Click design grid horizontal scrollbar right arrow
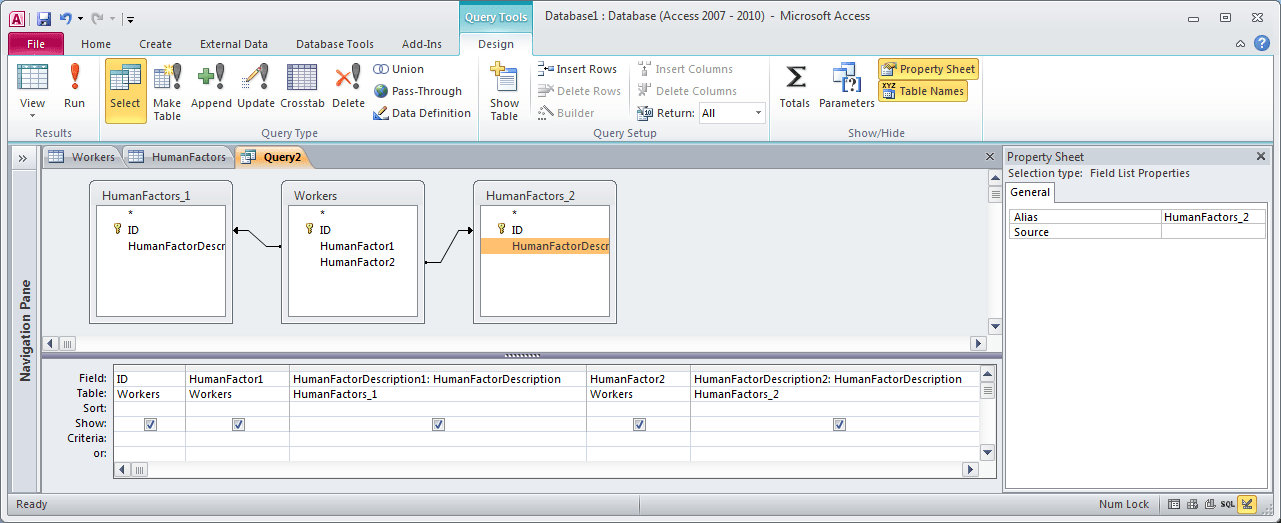The height and width of the screenshot is (523, 1281). (x=969, y=469)
